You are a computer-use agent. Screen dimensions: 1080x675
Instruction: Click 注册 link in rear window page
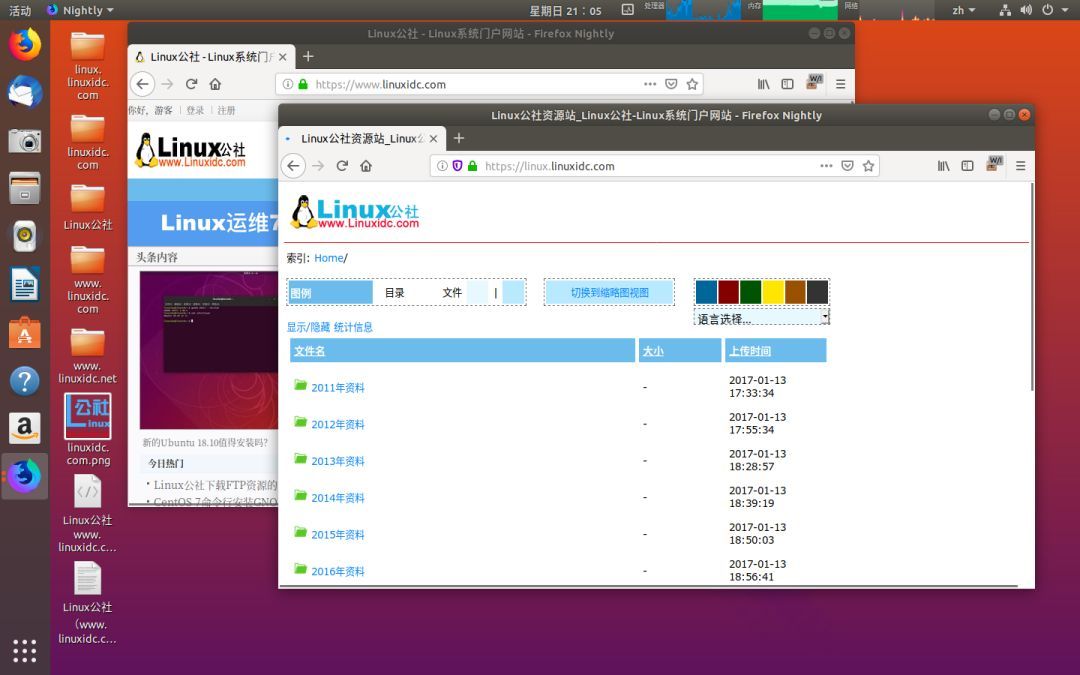click(x=227, y=110)
